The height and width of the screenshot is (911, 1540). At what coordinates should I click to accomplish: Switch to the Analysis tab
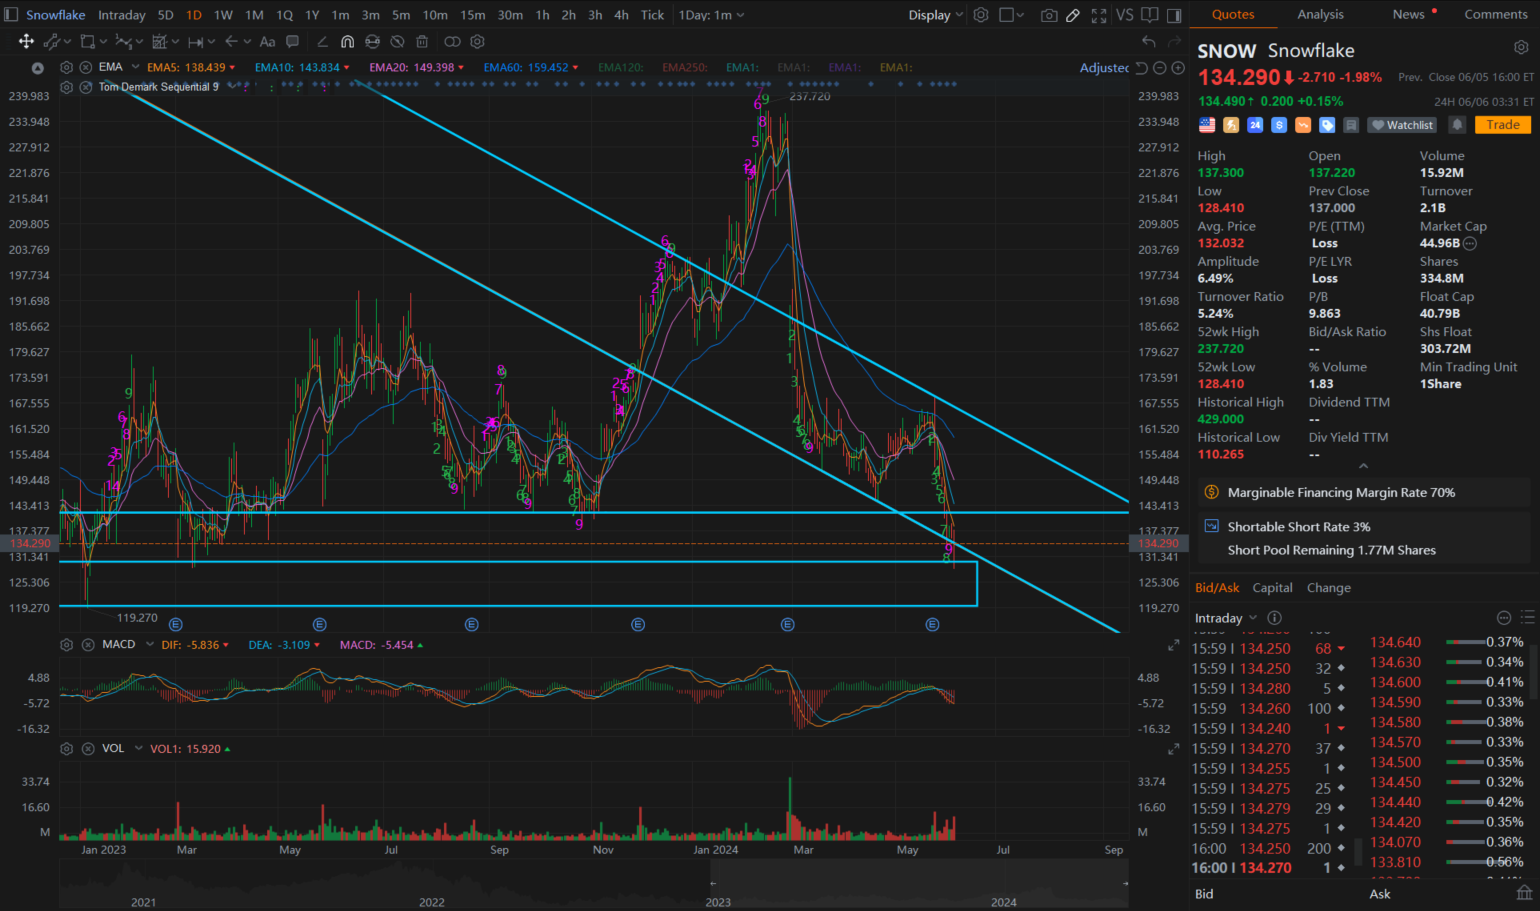click(1320, 14)
